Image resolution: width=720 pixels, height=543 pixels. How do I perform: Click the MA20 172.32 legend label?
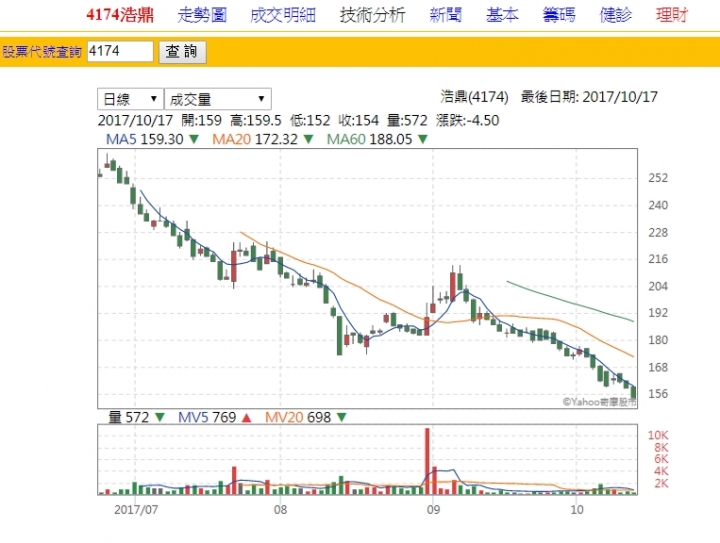click(x=255, y=139)
